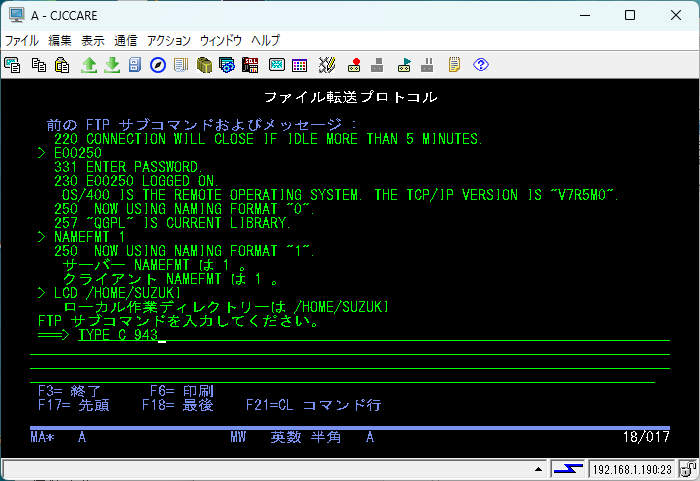Screen dimensions: 700x481
Task: Click the MA* status indicator
Action: [x=42, y=437]
